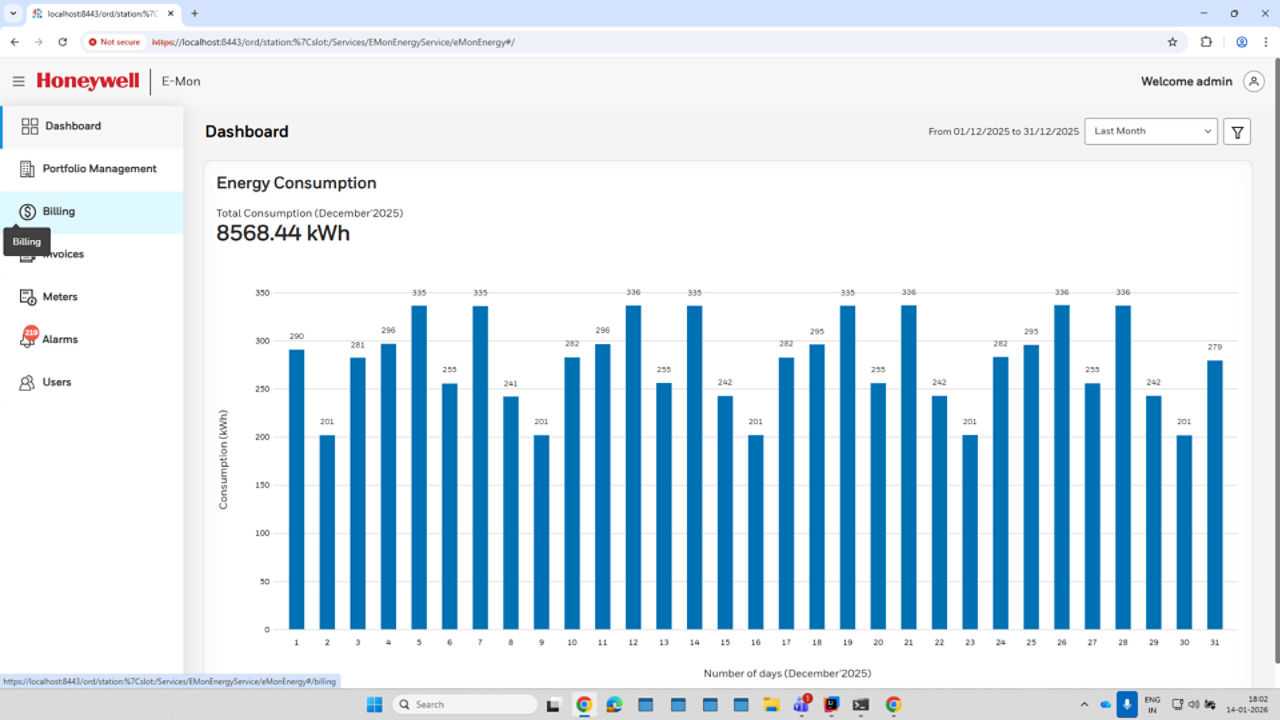The image size is (1280, 720).
Task: Click the Welcome admin text
Action: (1186, 81)
